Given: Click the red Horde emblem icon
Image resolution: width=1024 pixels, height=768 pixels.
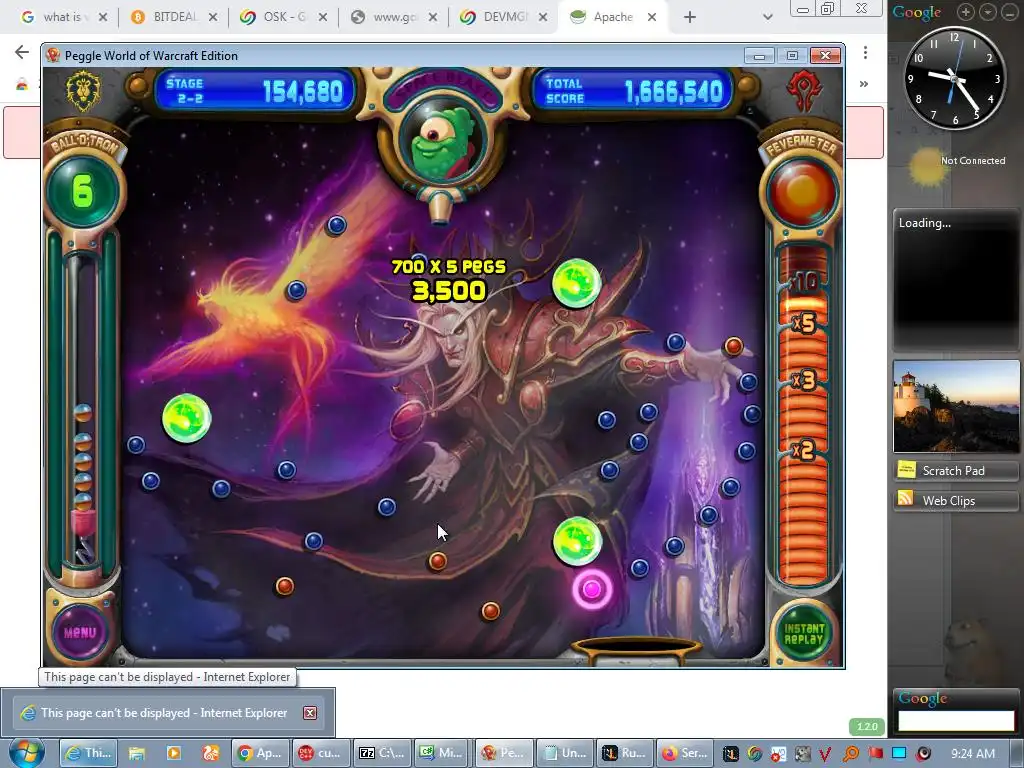Looking at the screenshot, I should 803,91.
